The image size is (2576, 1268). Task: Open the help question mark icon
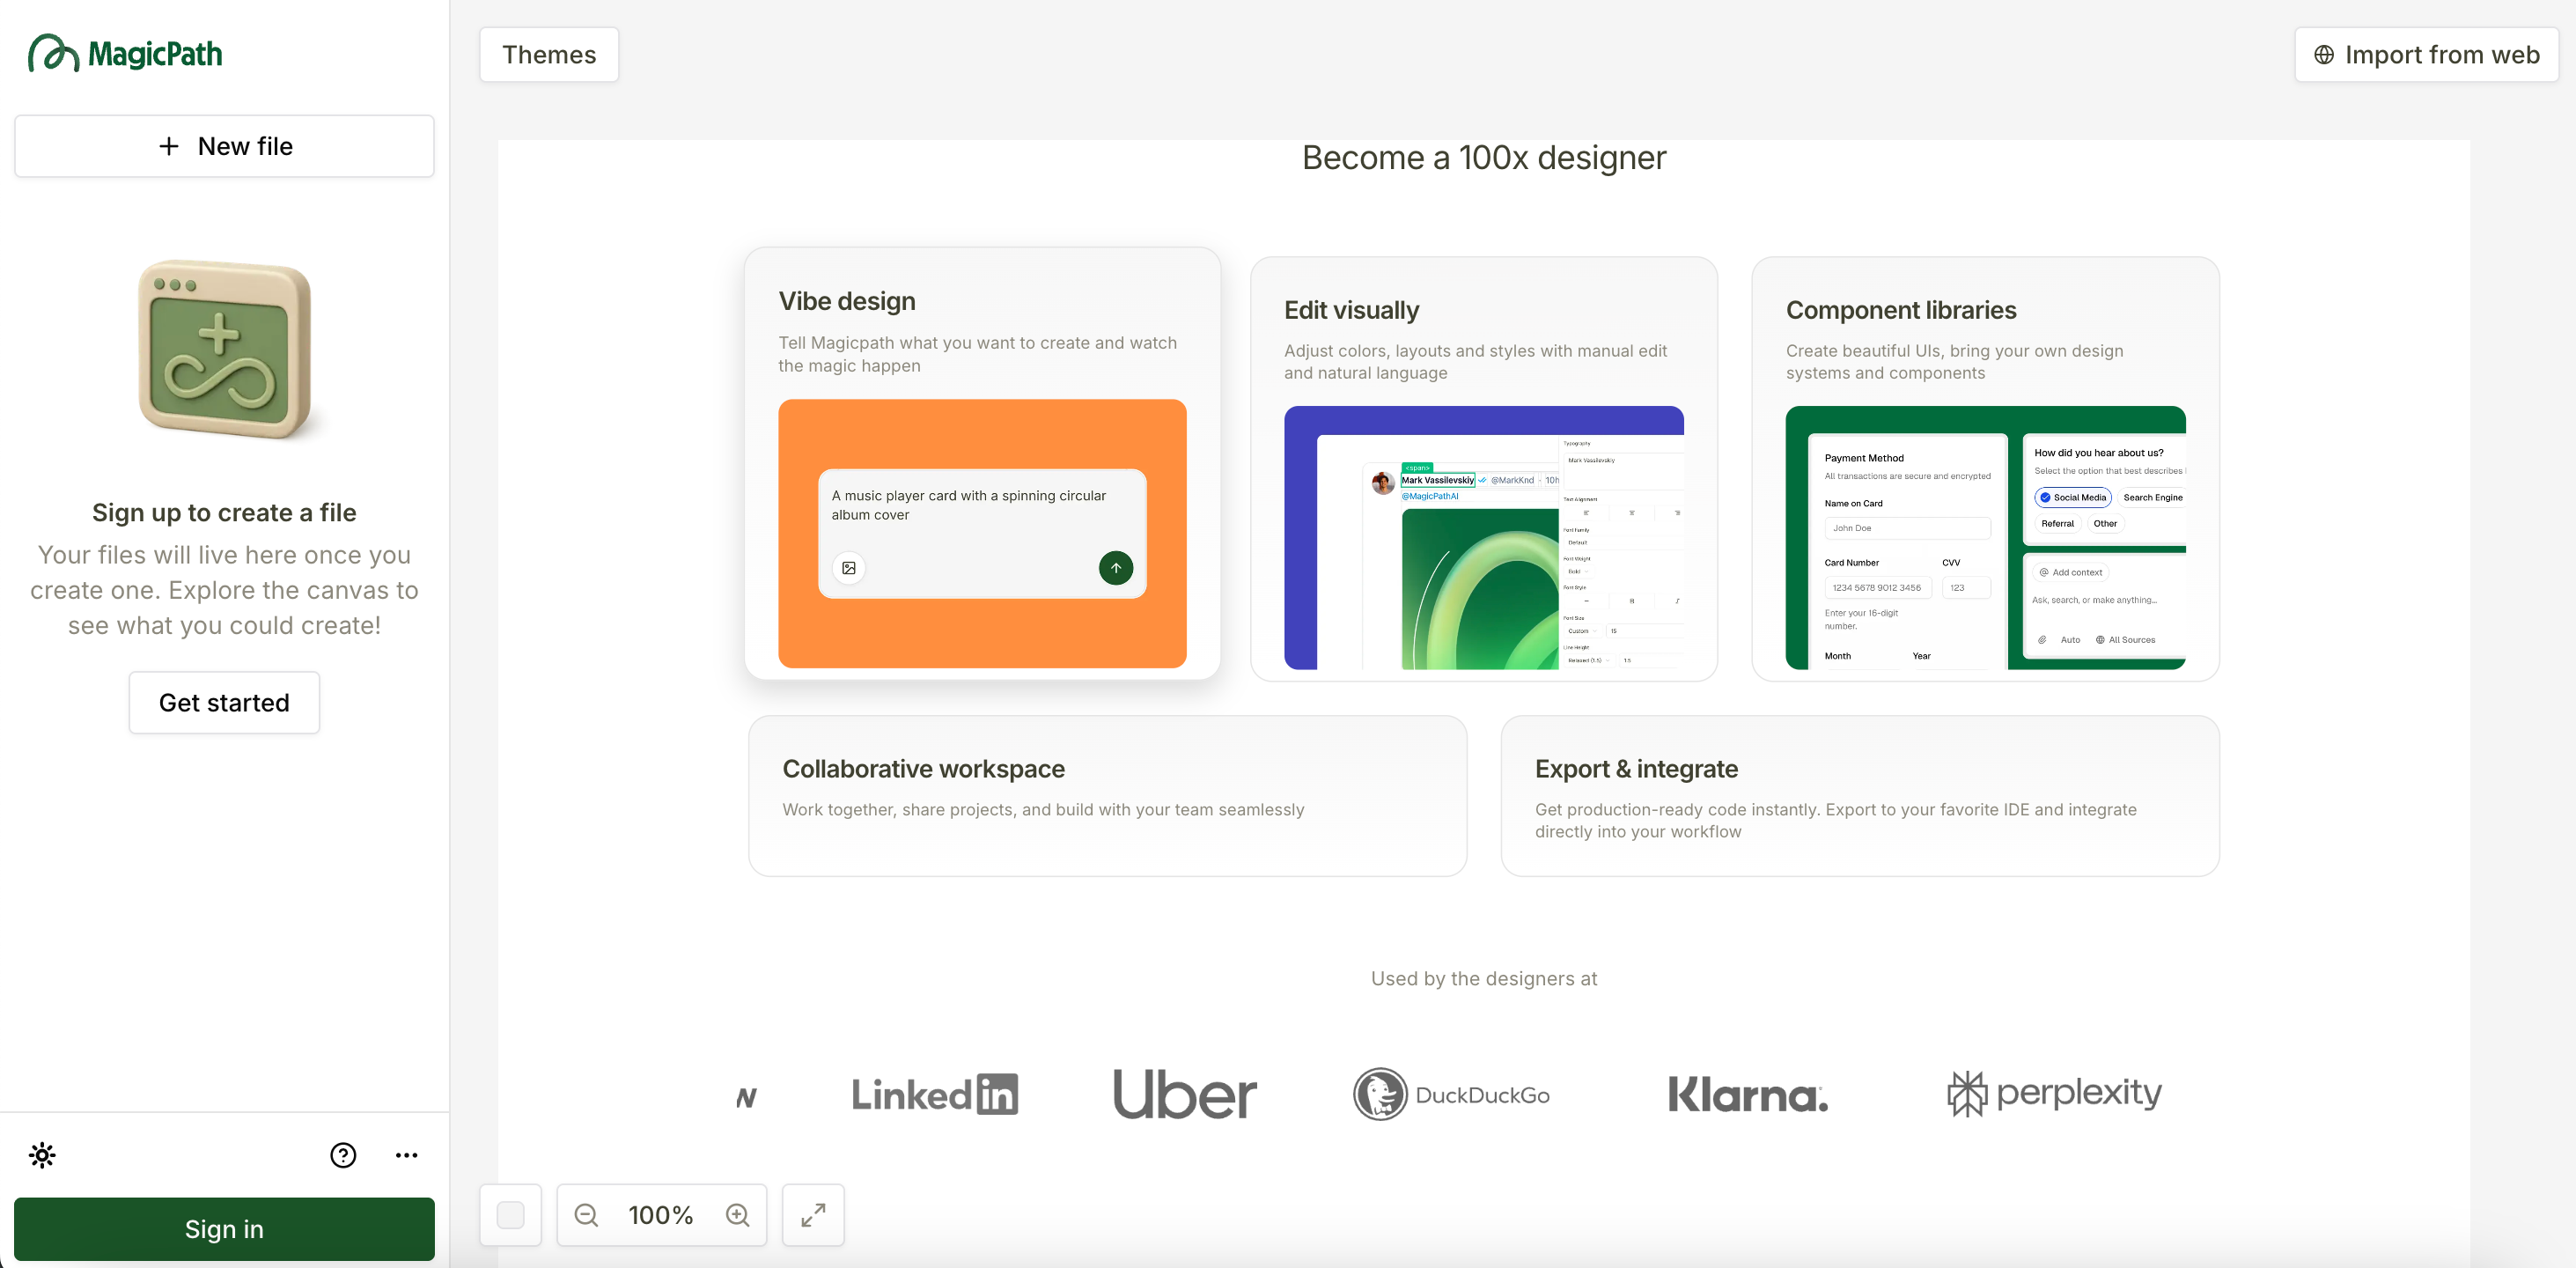coord(343,1155)
